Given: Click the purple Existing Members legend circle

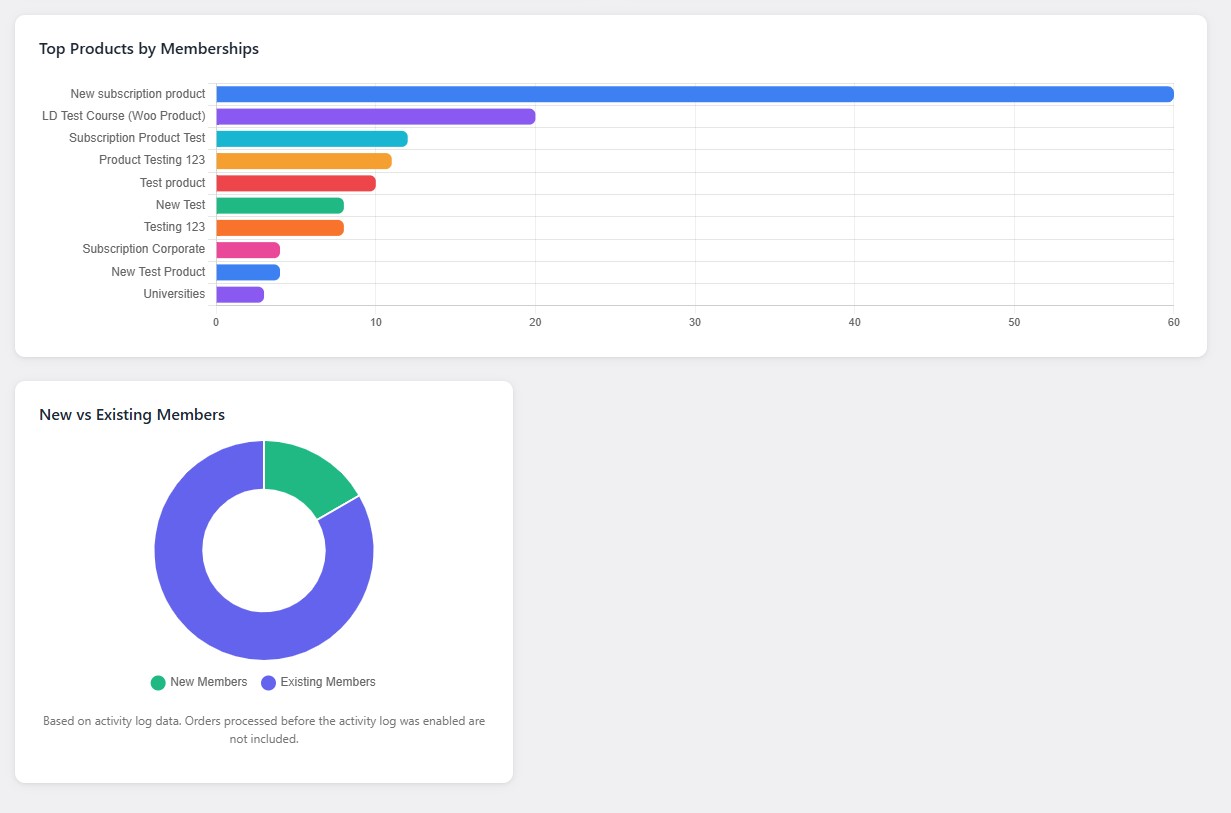Looking at the screenshot, I should point(268,683).
